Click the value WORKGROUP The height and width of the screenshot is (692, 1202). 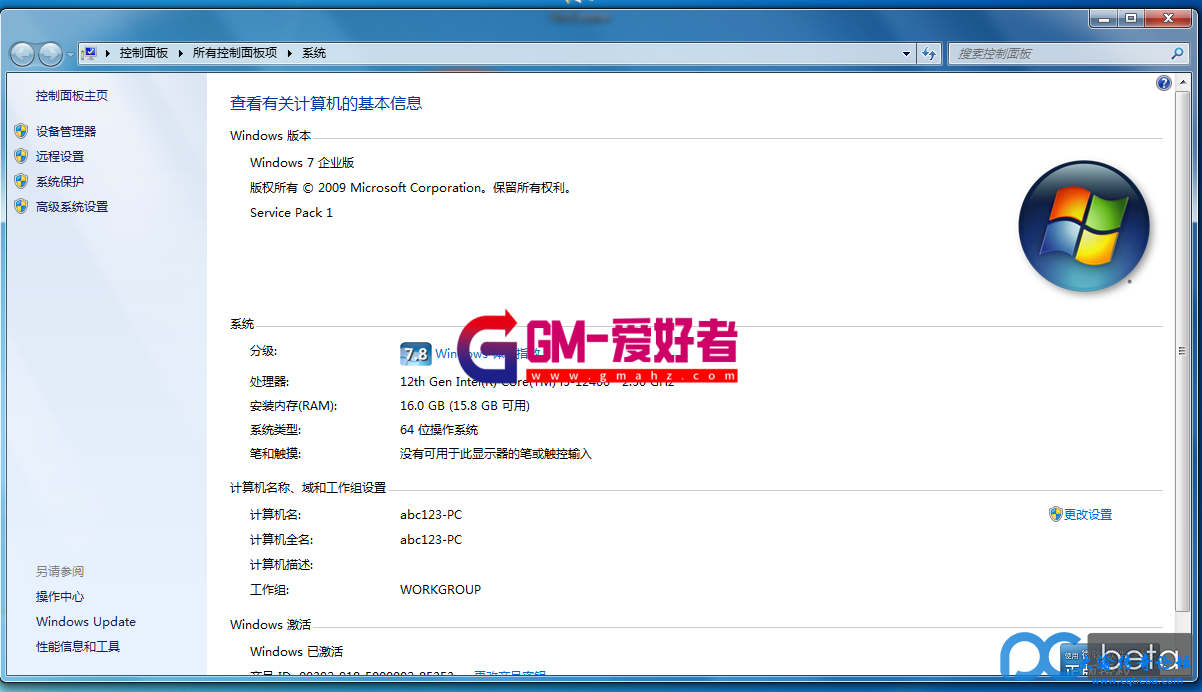440,590
